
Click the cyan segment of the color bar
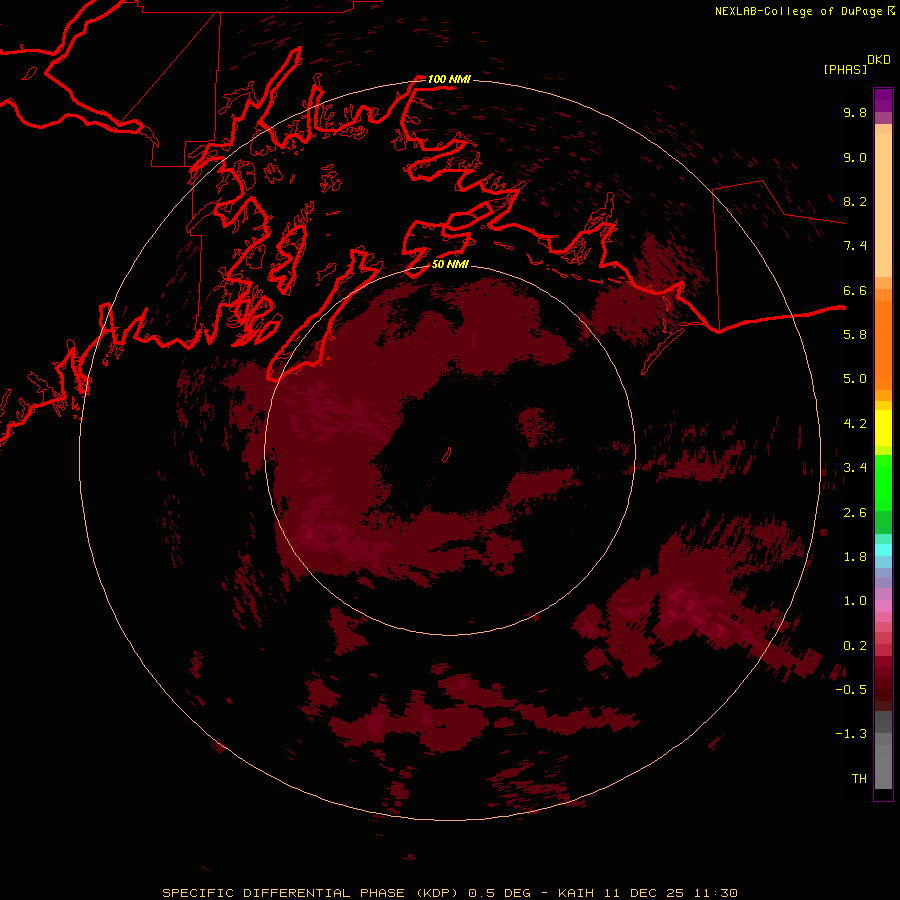point(883,549)
